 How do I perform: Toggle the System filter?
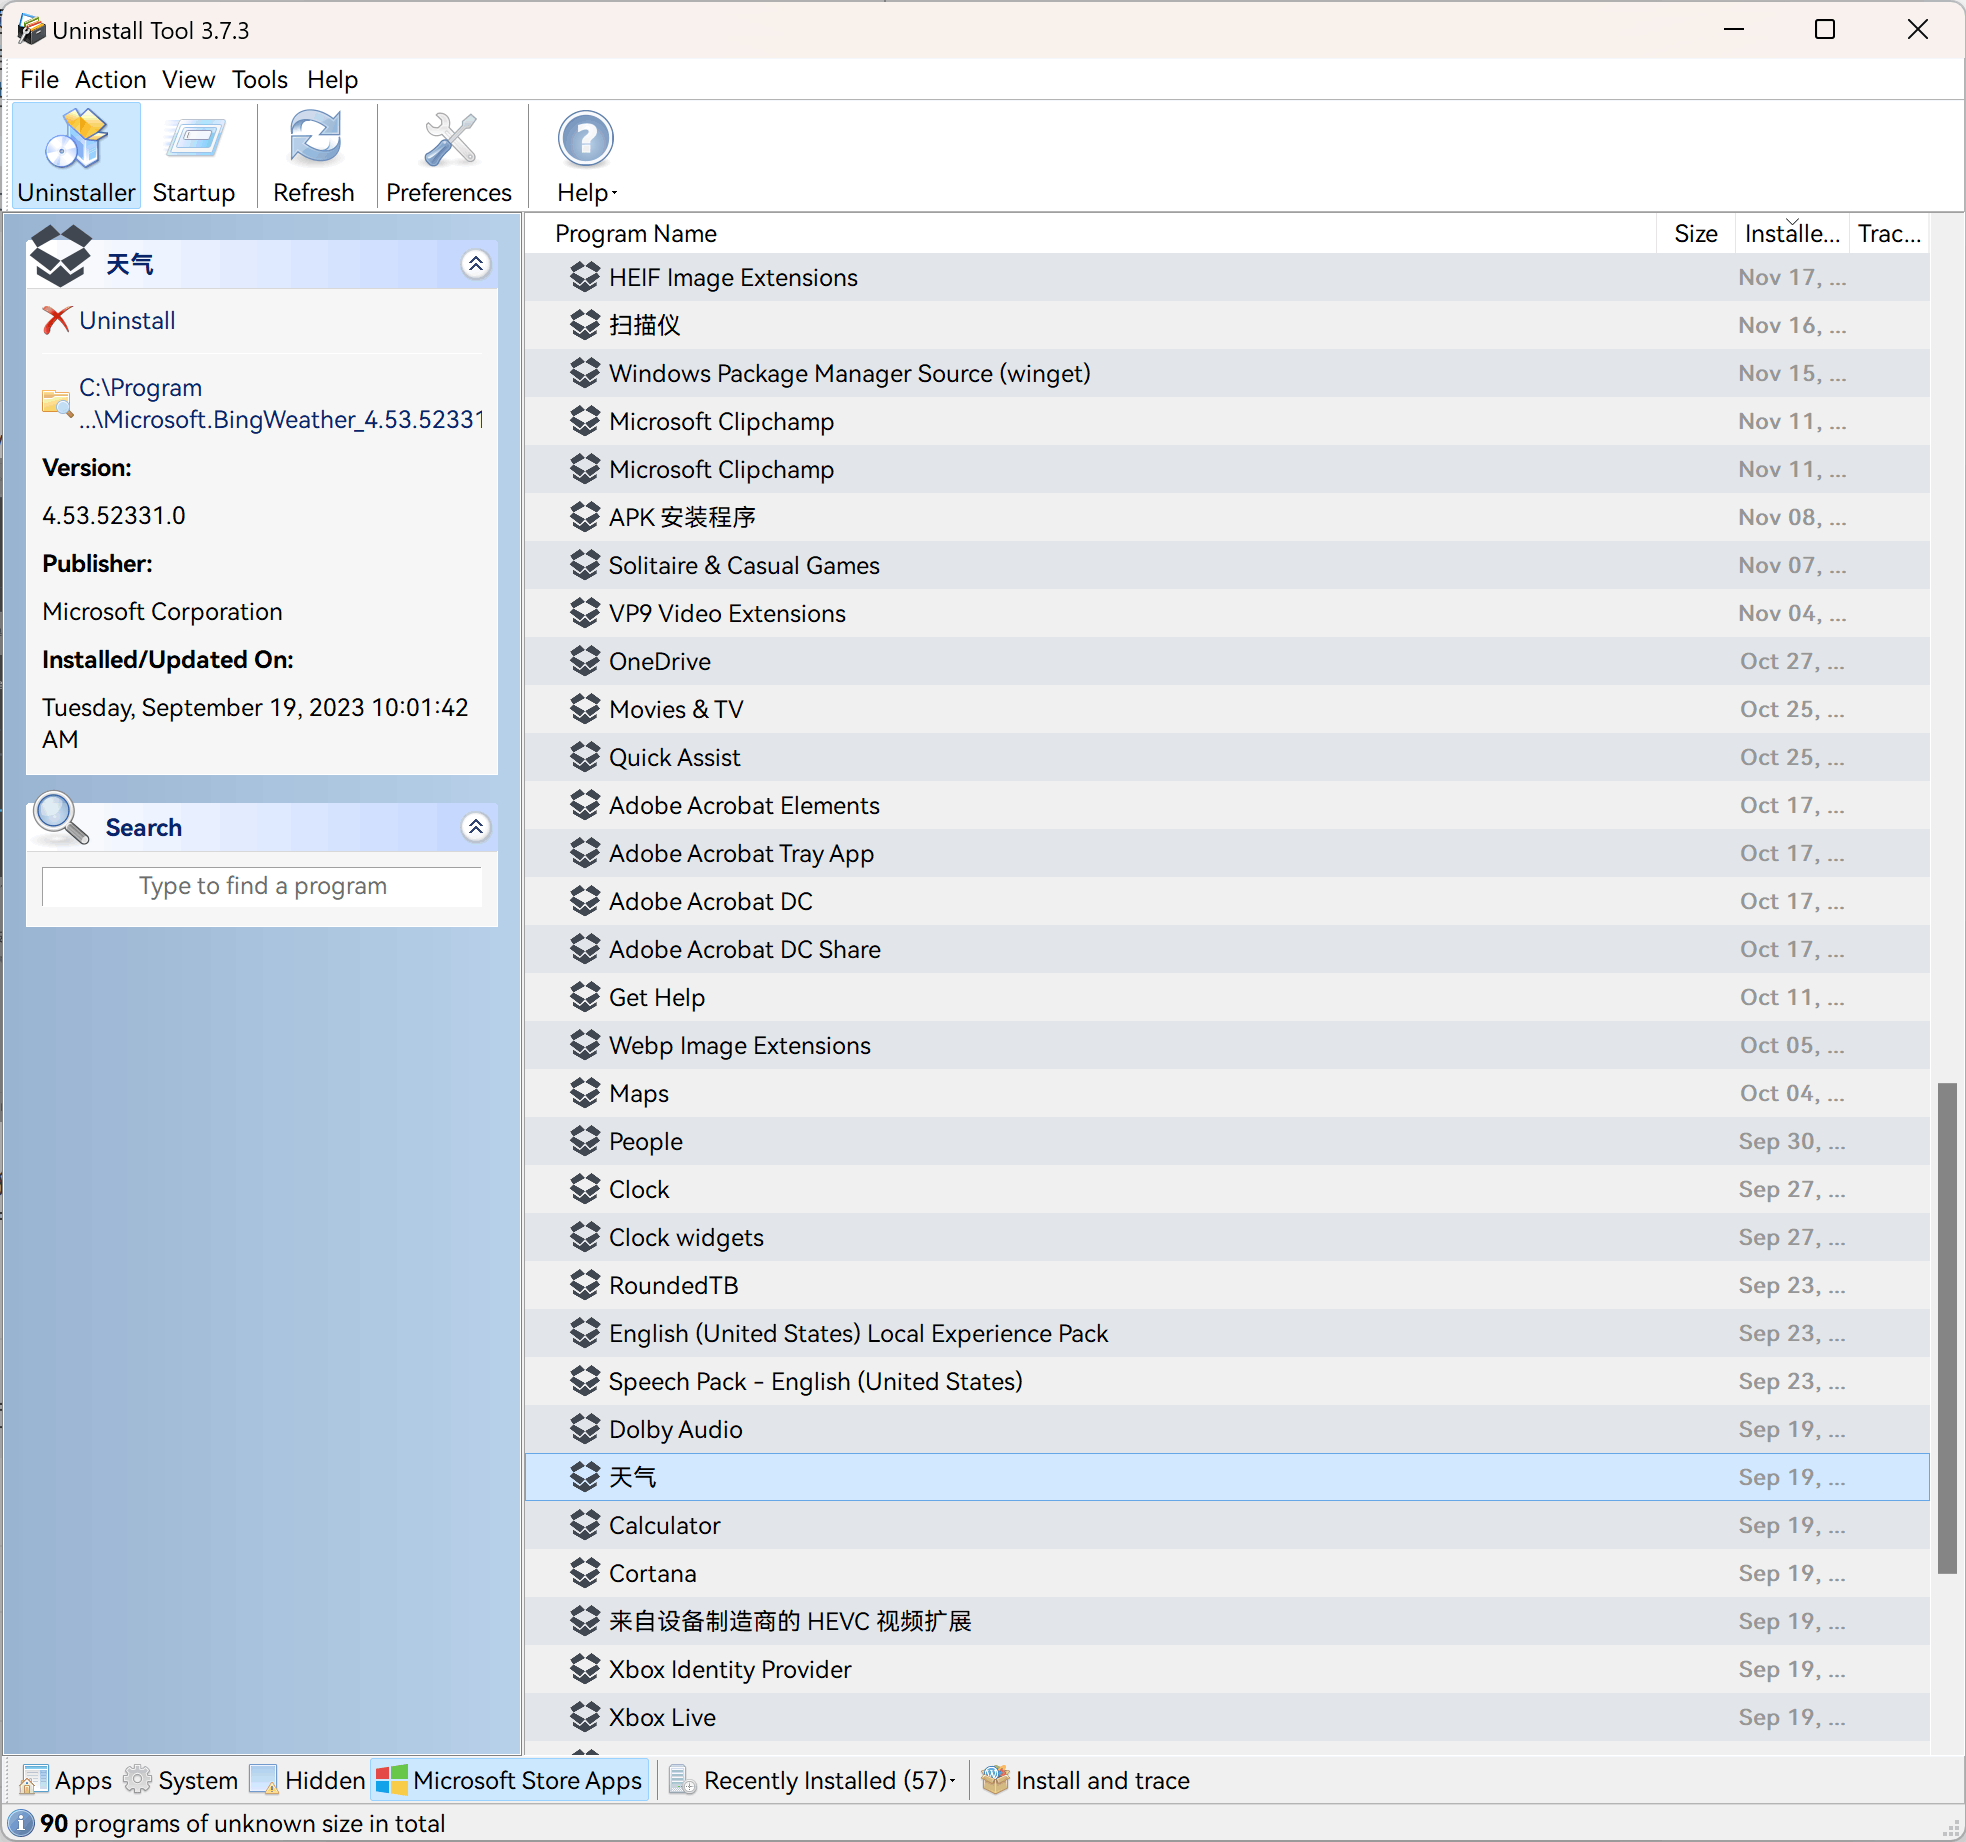tap(181, 1780)
